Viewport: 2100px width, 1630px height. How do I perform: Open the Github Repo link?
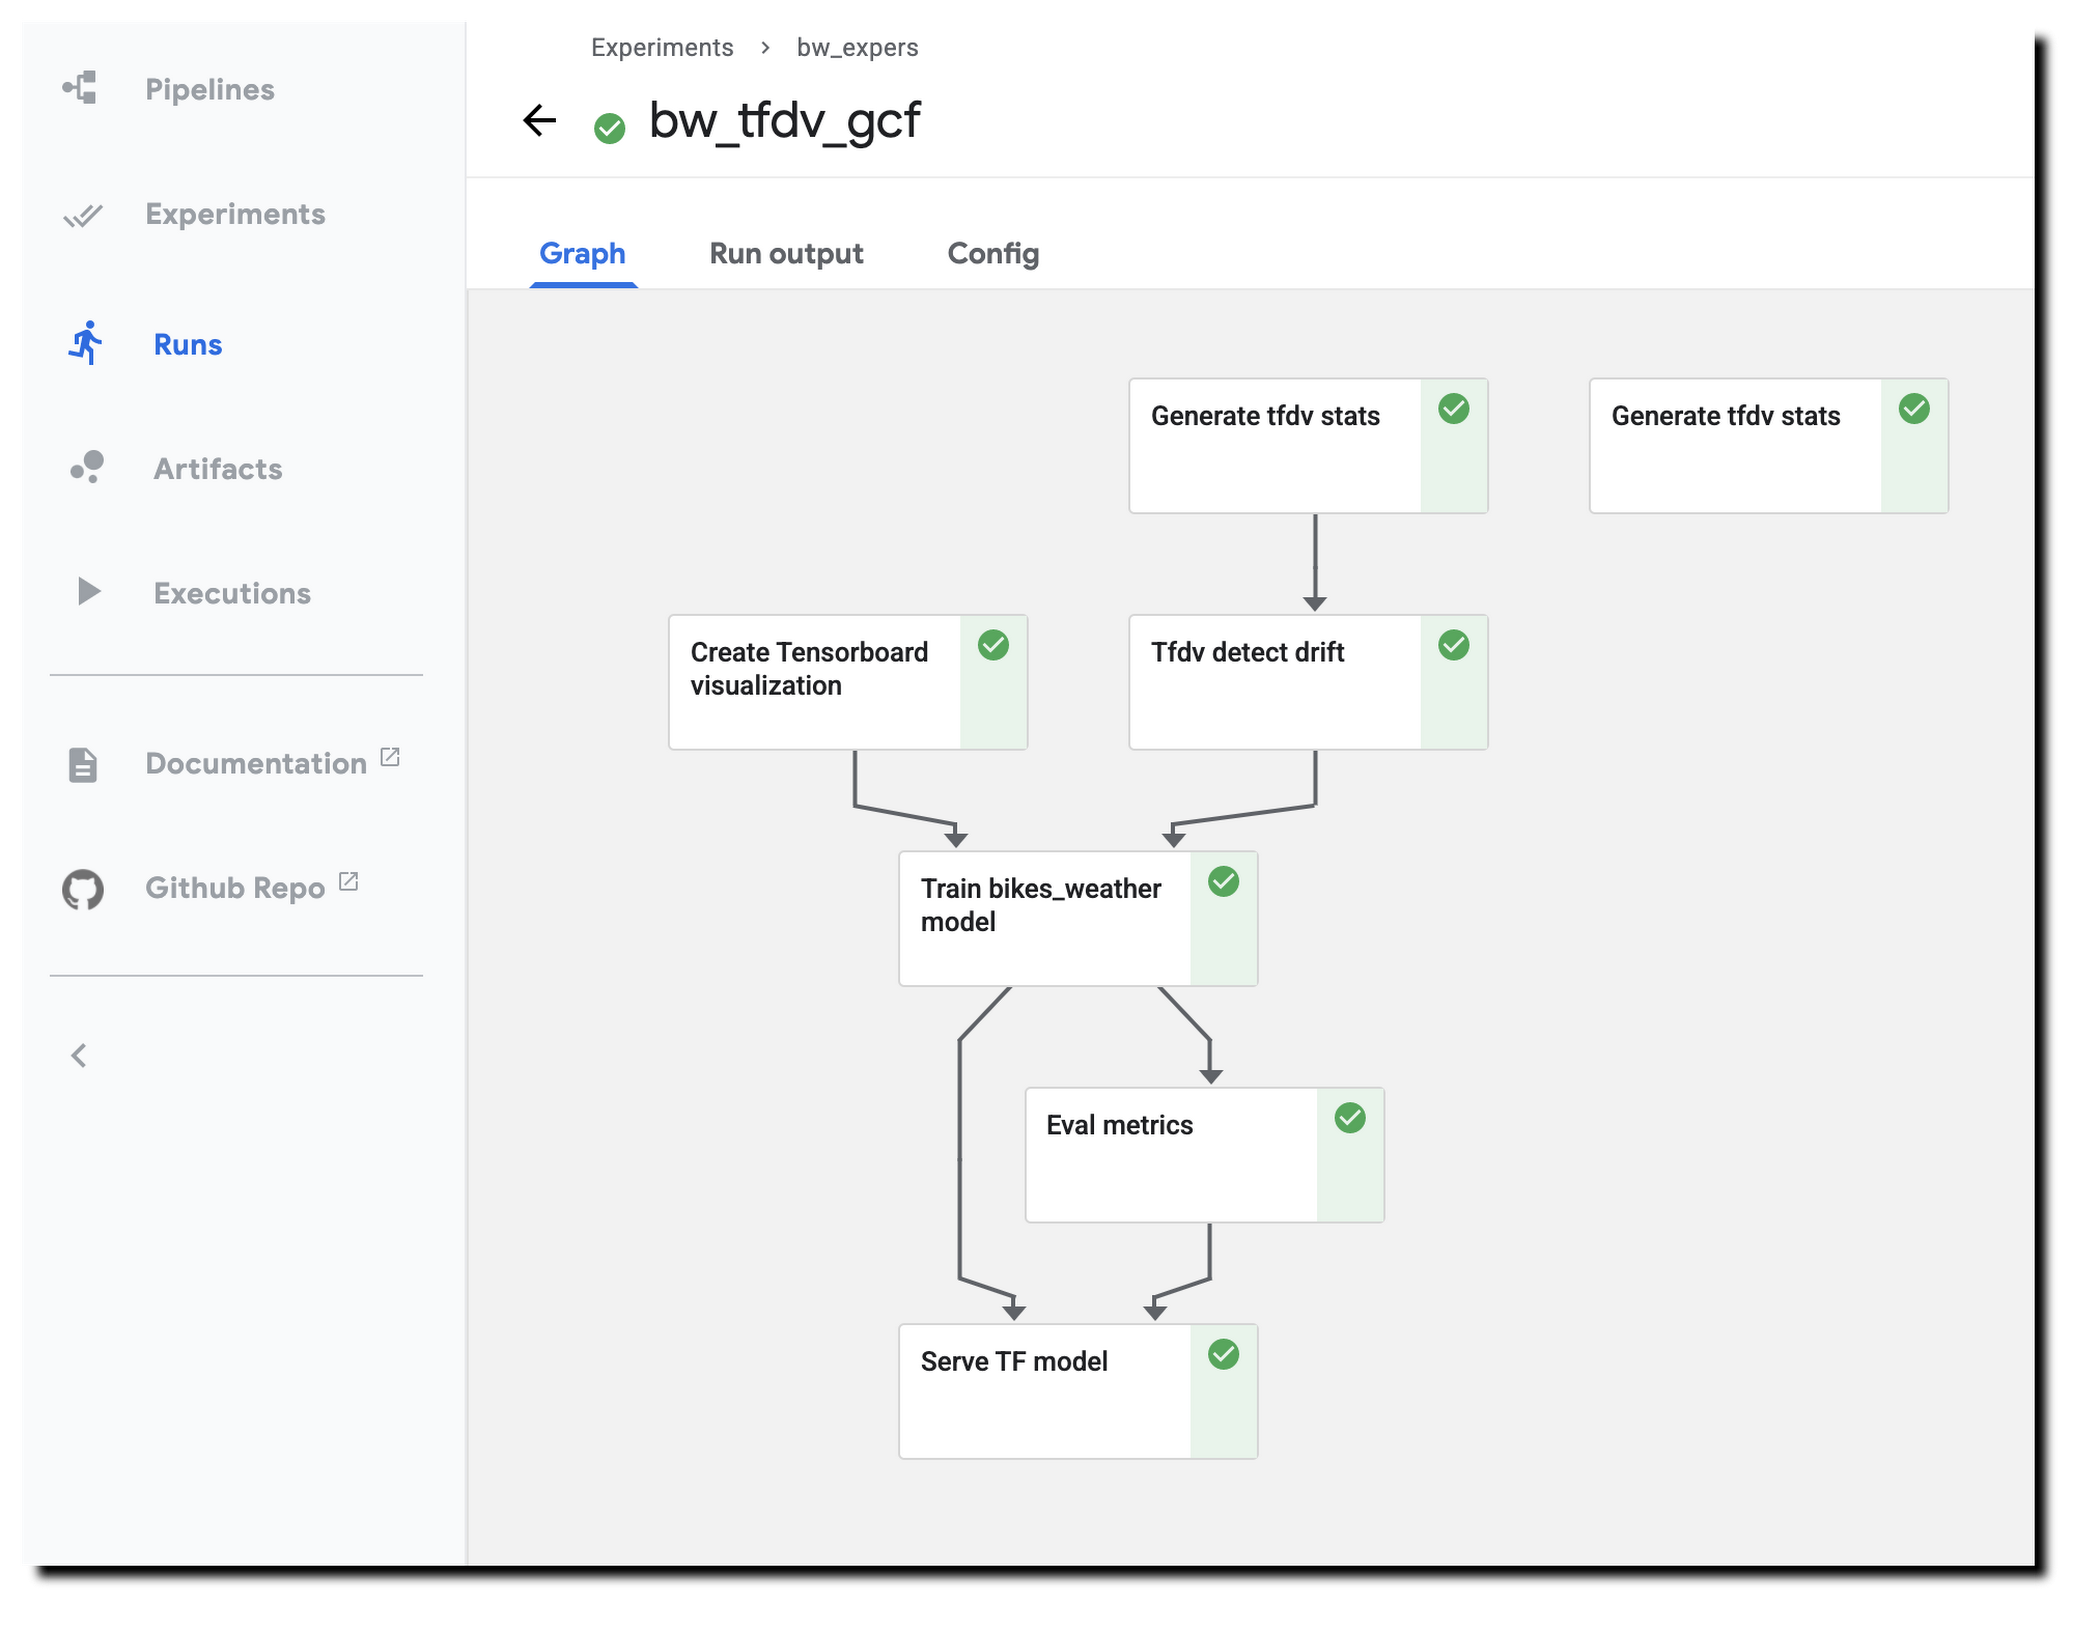click(235, 888)
